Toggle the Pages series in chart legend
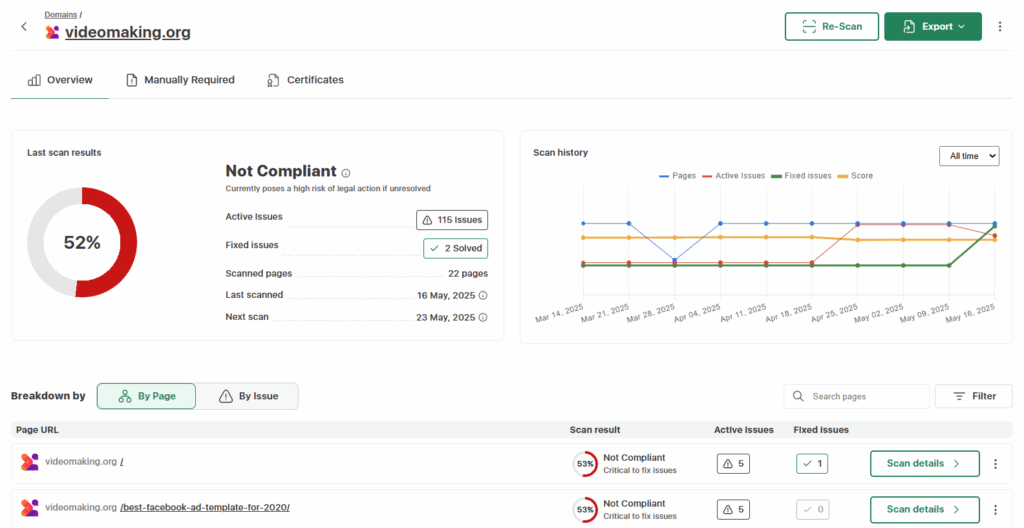Image resolution: width=1024 pixels, height=528 pixels. click(677, 176)
